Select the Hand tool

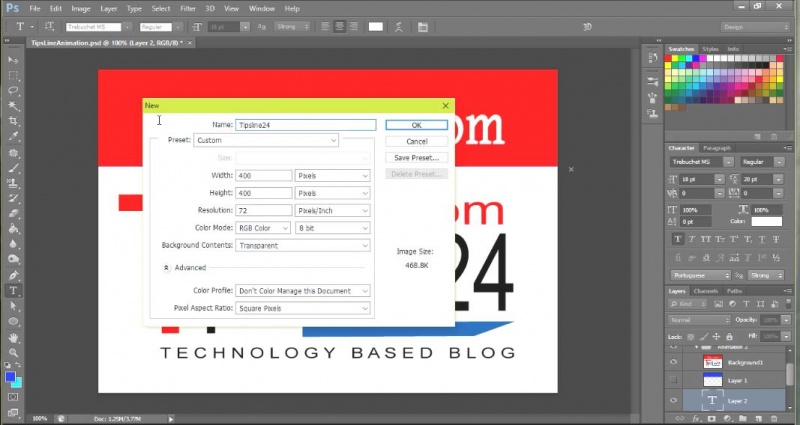pyautogui.click(x=13, y=338)
